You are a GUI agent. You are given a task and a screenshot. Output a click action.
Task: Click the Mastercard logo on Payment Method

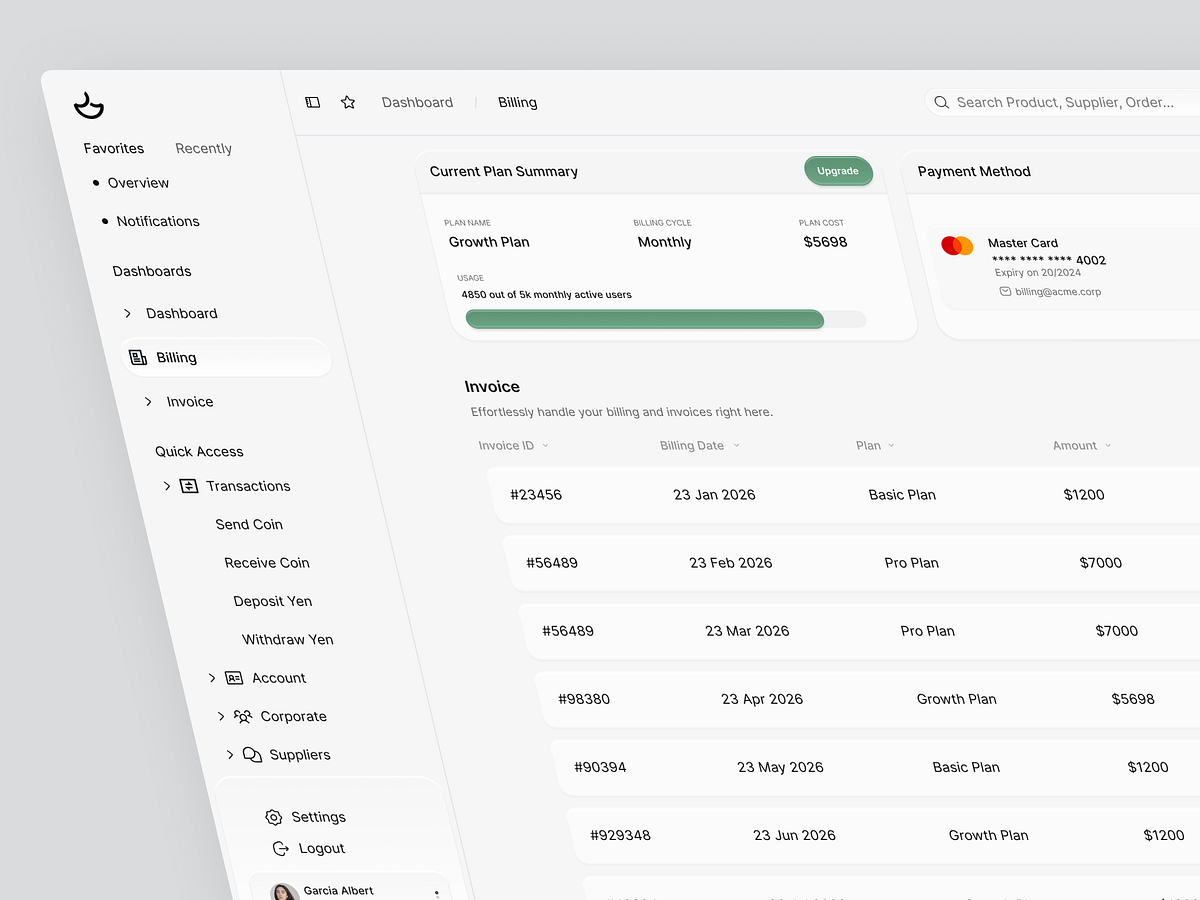pyautogui.click(x=957, y=244)
